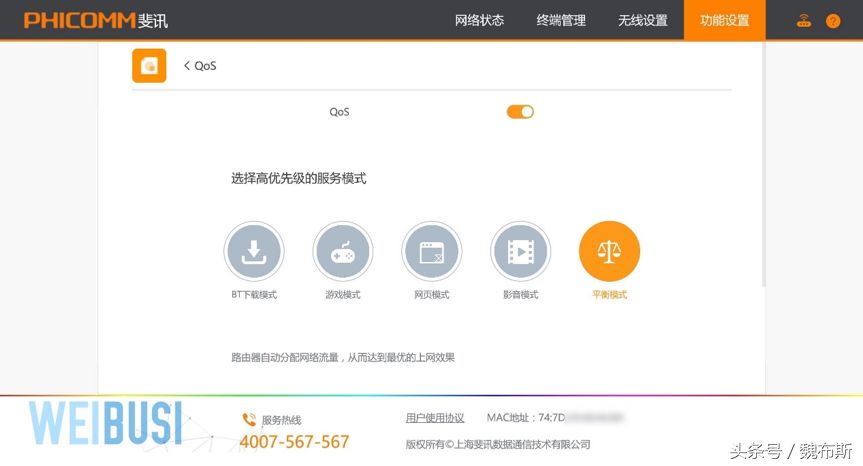
Task: Click the orange QoS section icon
Action: [149, 65]
